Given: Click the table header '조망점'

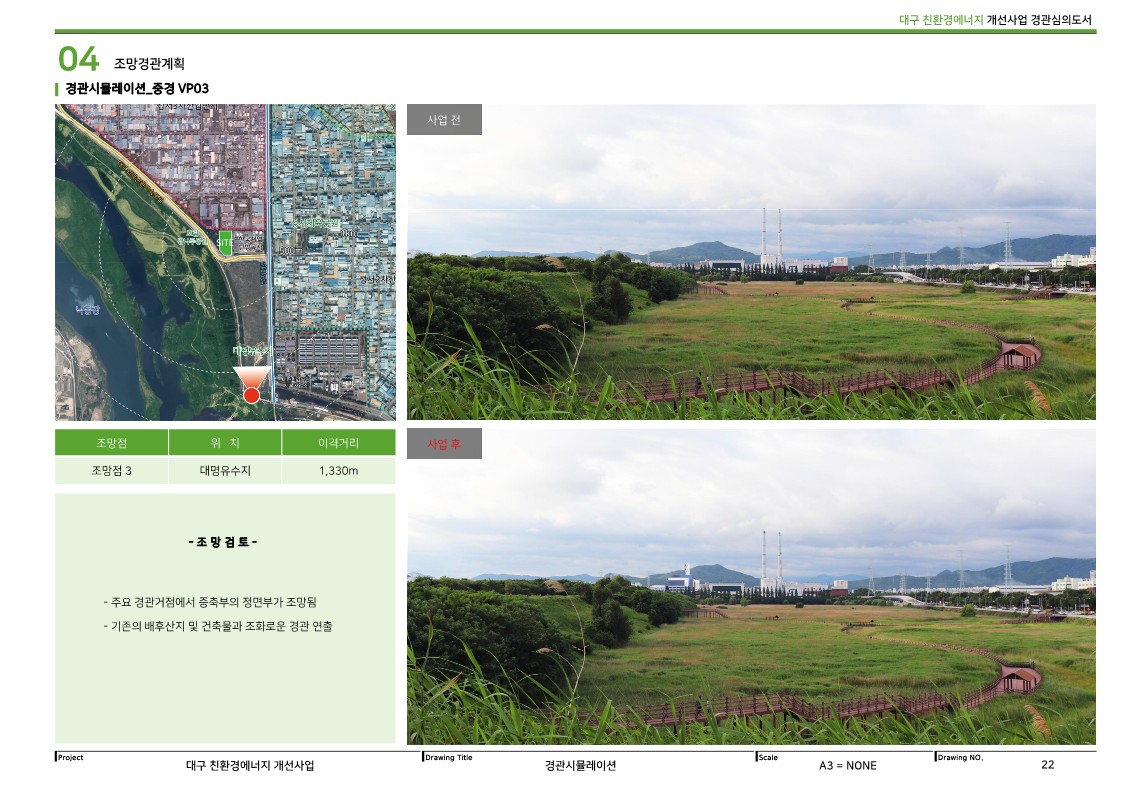Looking at the screenshot, I should (112, 443).
